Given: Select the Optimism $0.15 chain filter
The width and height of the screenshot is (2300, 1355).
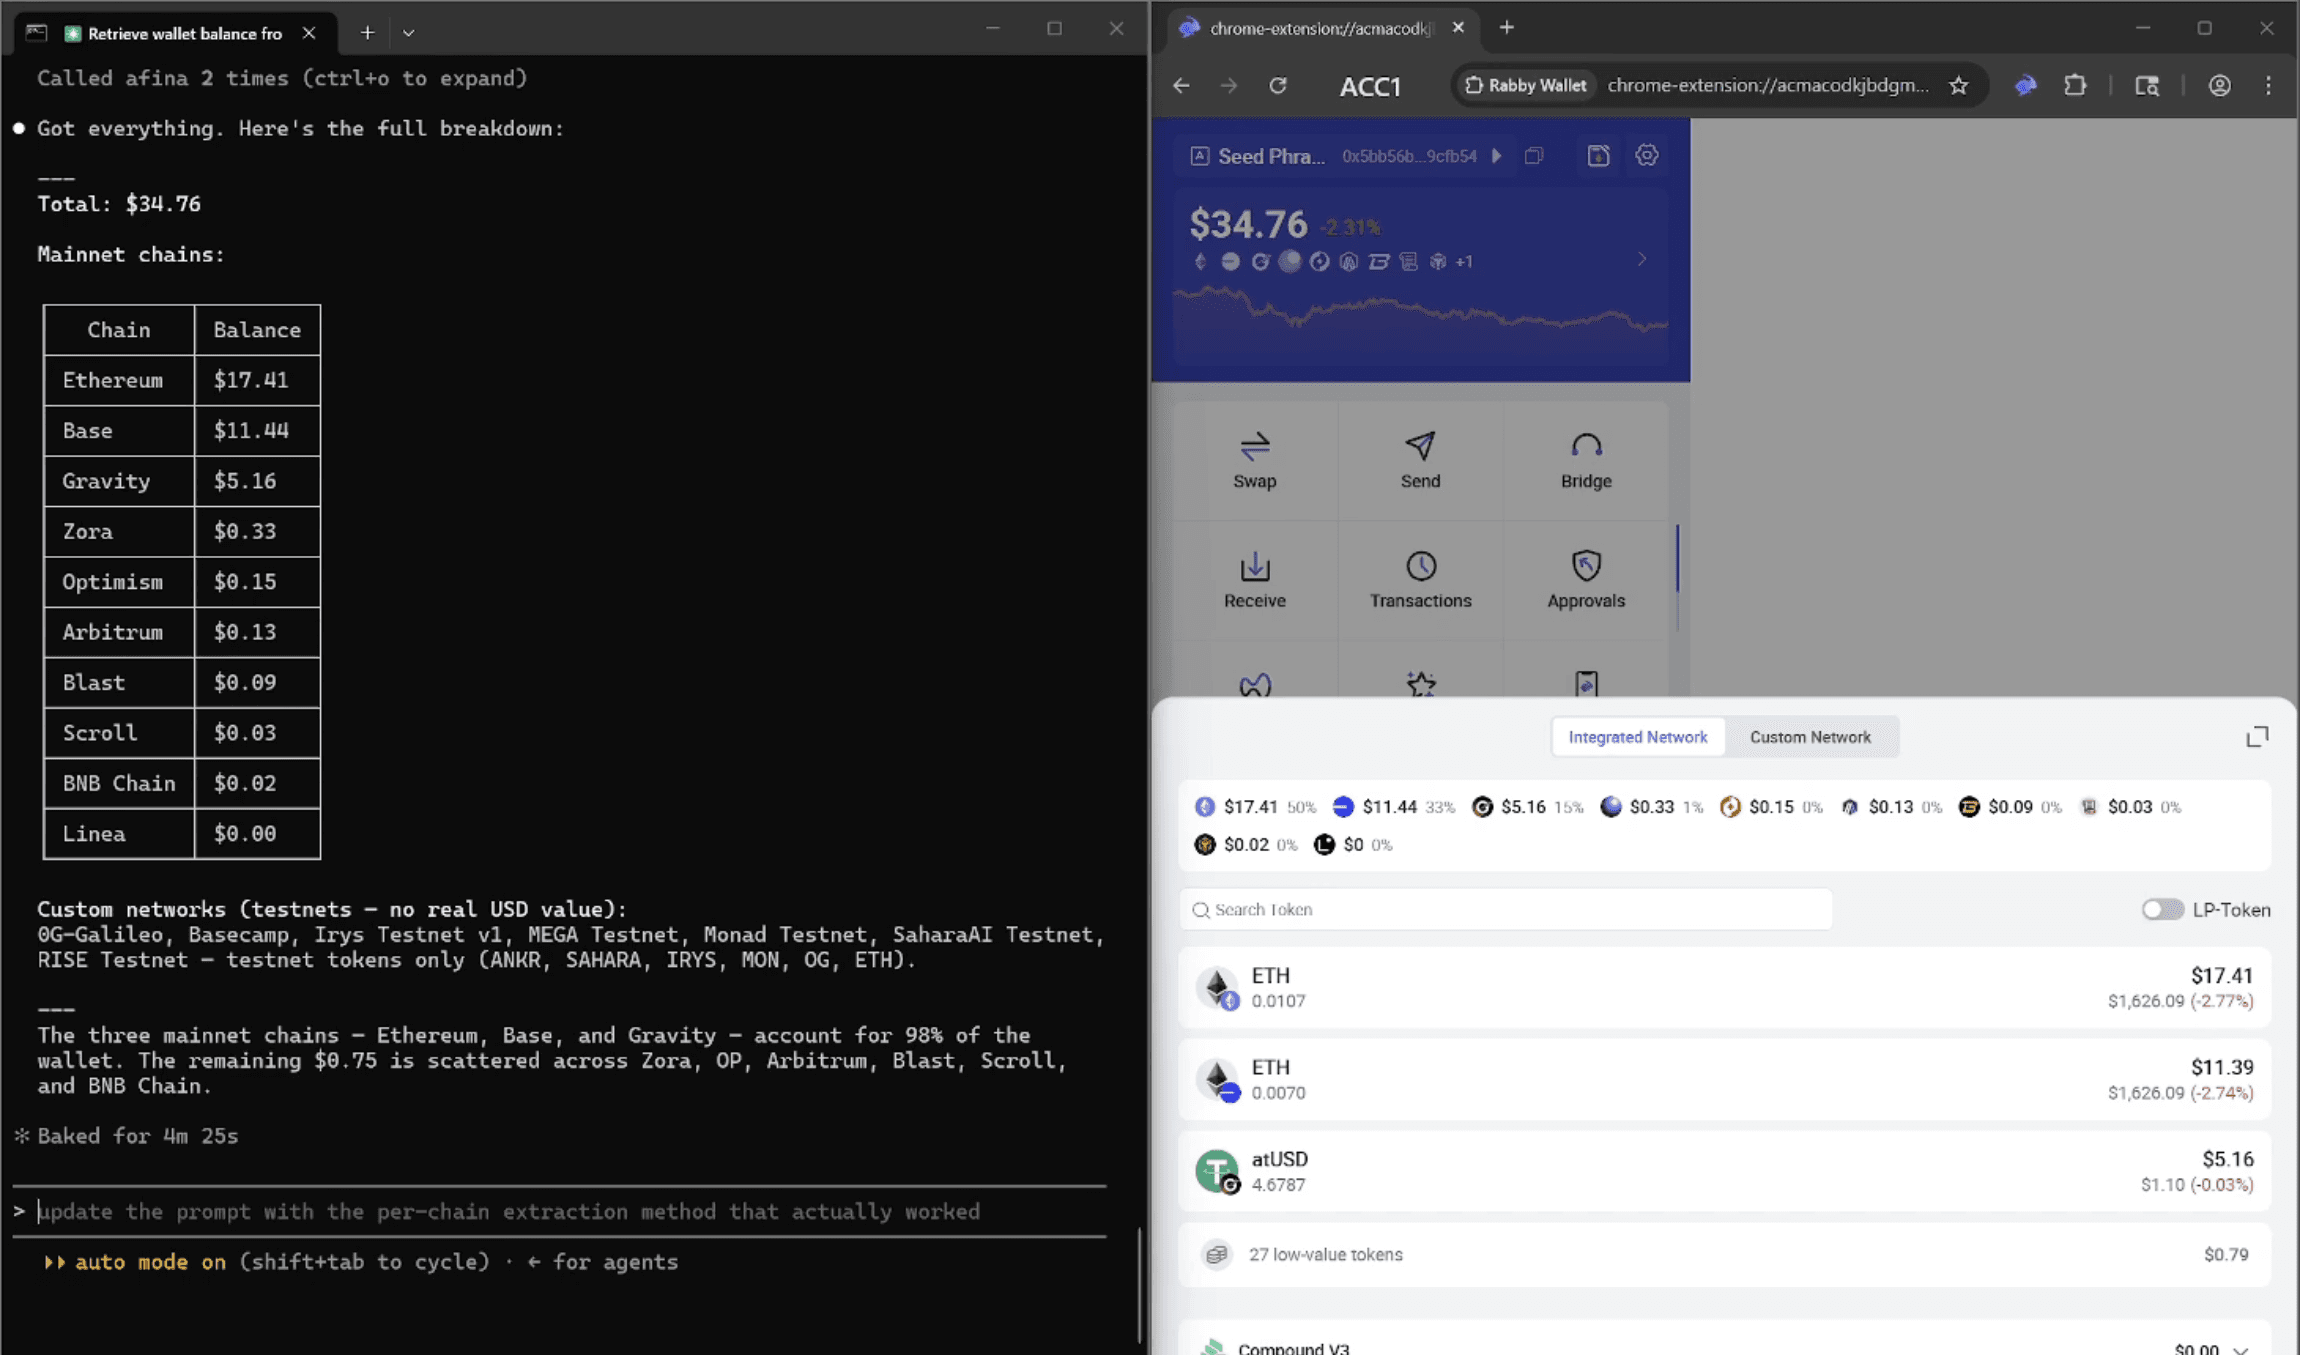Looking at the screenshot, I should pyautogui.click(x=1771, y=807).
